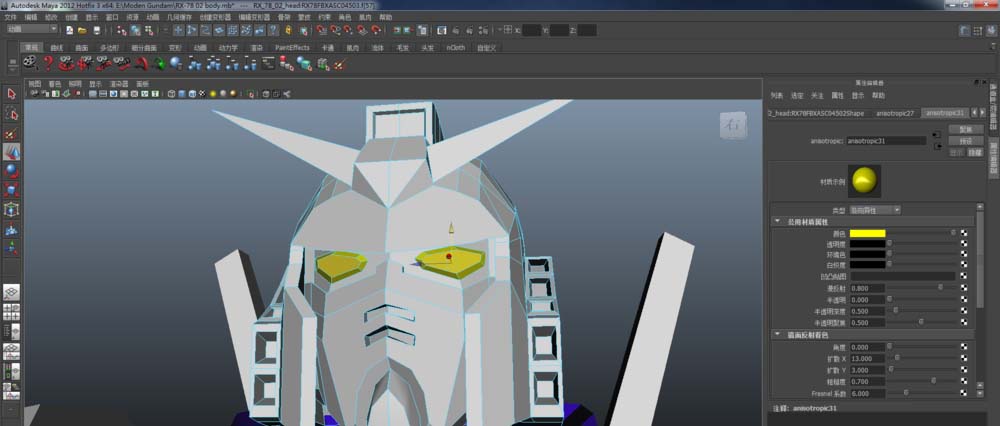This screenshot has width=1000, height=426.
Task: Click the film reel shelf icon
Action: pos(29,62)
